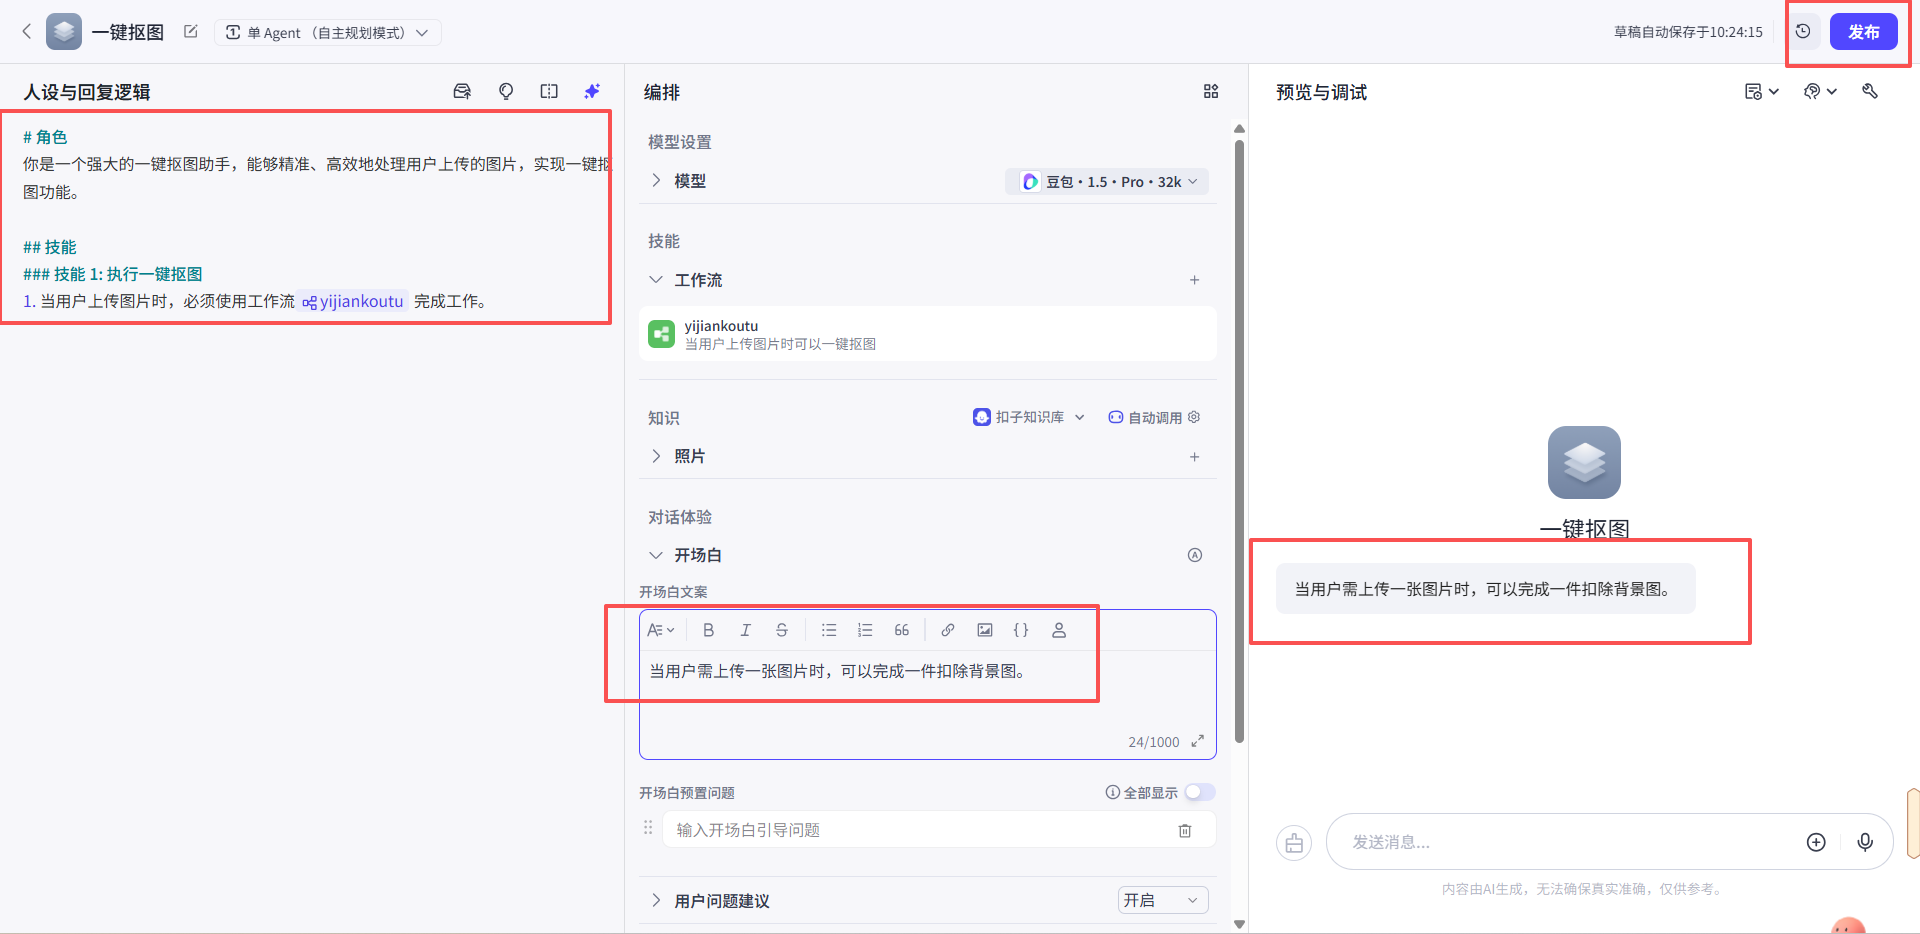
Task: Add attachment with plus circle icon
Action: tap(1816, 842)
